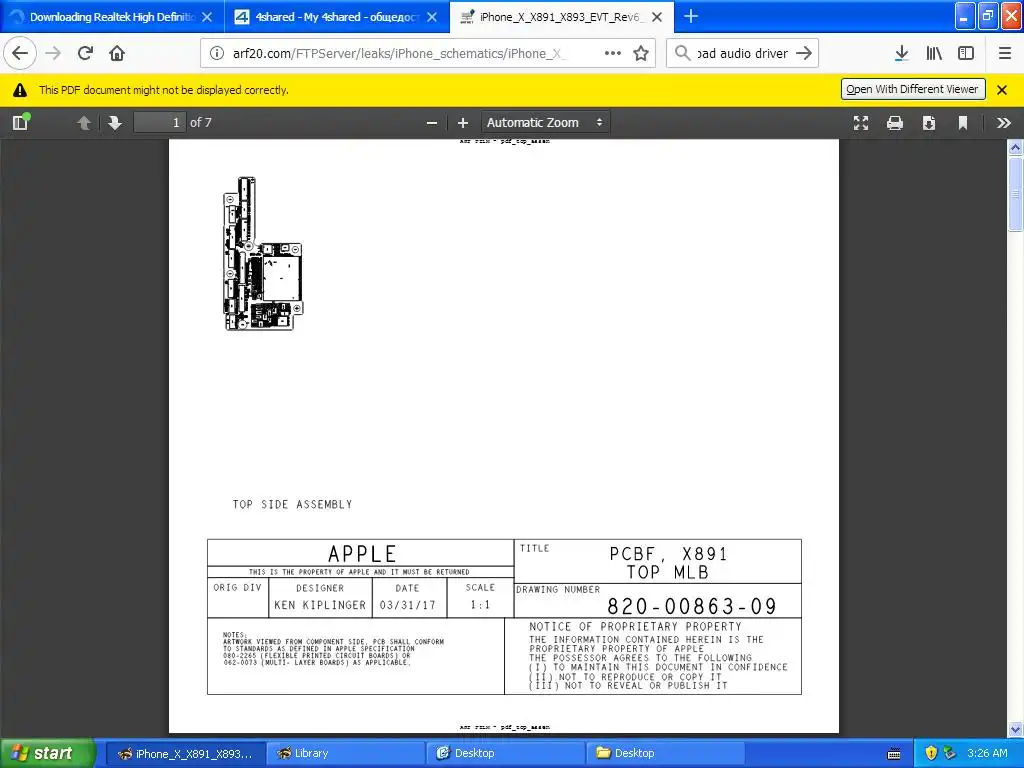The width and height of the screenshot is (1024, 768).
Task: Go to previous PDF page
Action: pos(84,122)
